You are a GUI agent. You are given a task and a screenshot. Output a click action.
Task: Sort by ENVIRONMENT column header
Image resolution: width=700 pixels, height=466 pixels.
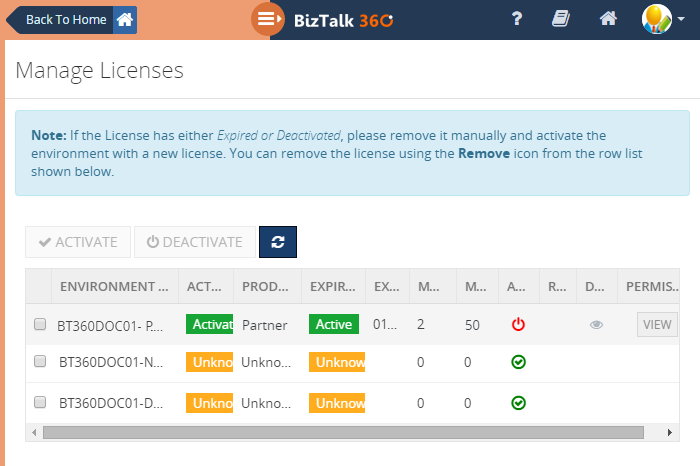click(x=115, y=287)
